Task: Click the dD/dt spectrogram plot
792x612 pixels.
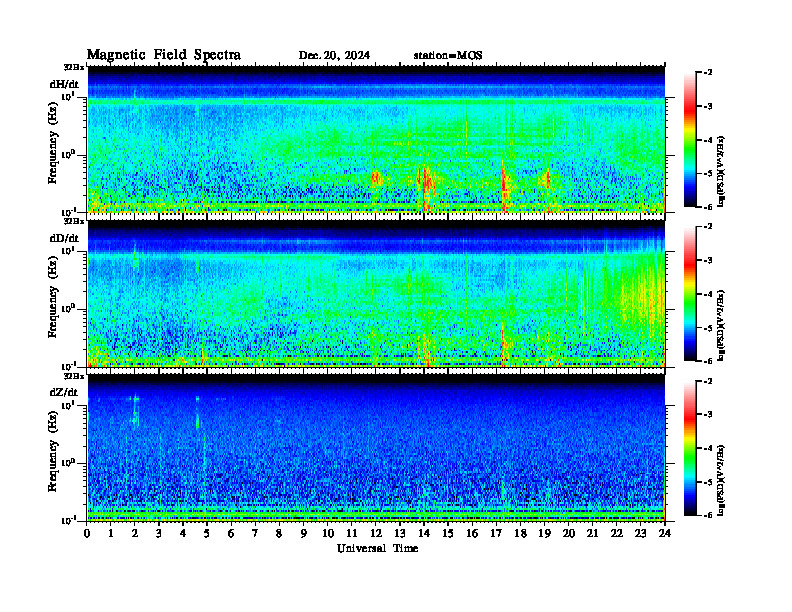Action: [x=376, y=293]
